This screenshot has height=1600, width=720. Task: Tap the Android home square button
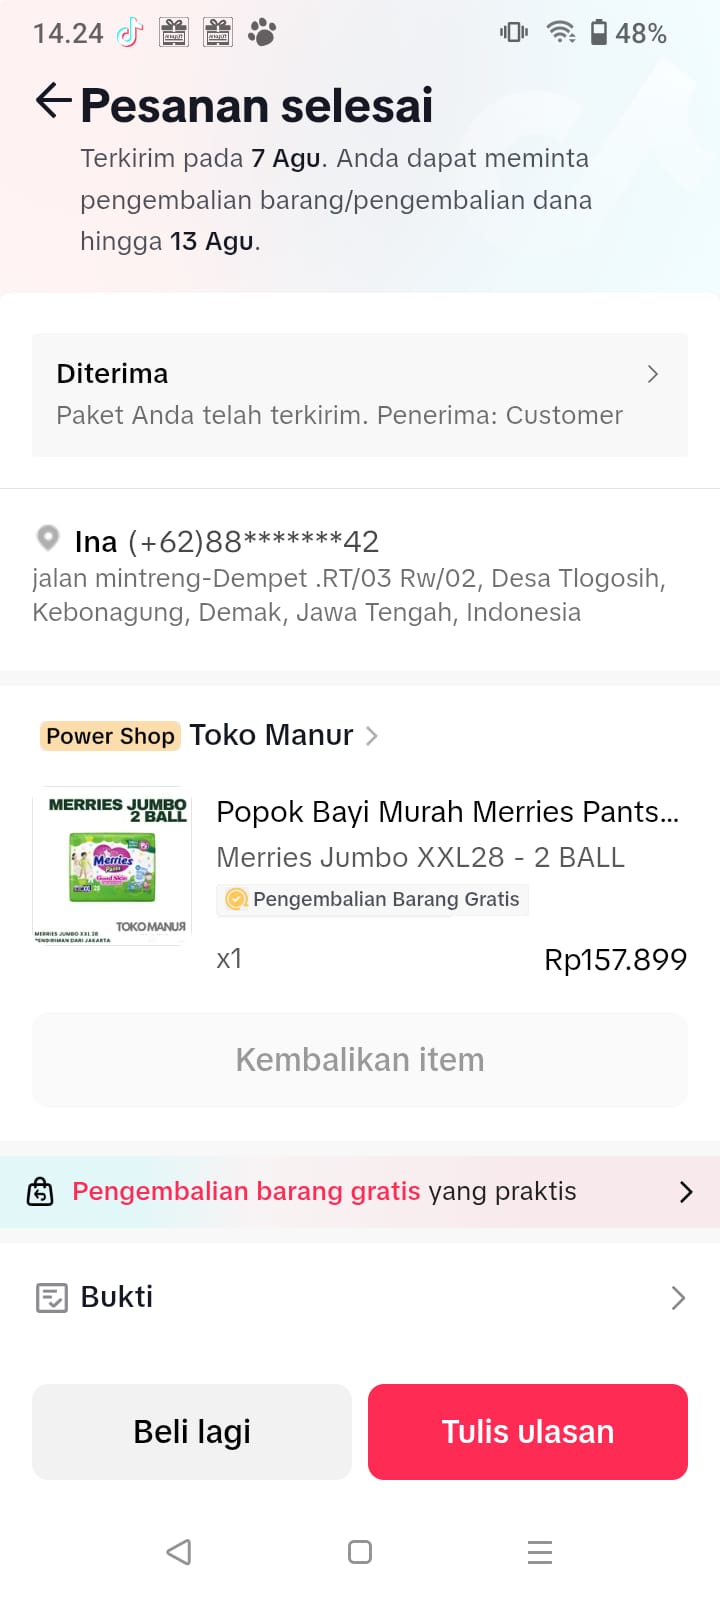pos(360,1551)
